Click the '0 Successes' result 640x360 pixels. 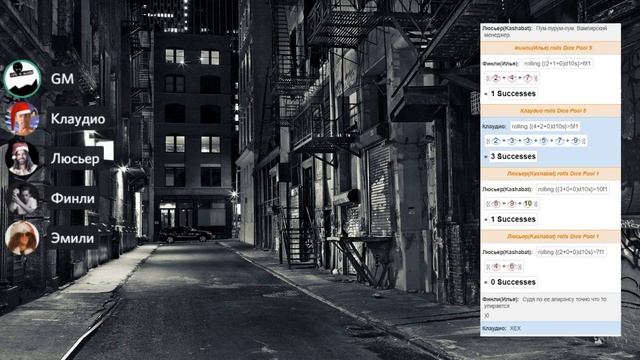click(513, 282)
